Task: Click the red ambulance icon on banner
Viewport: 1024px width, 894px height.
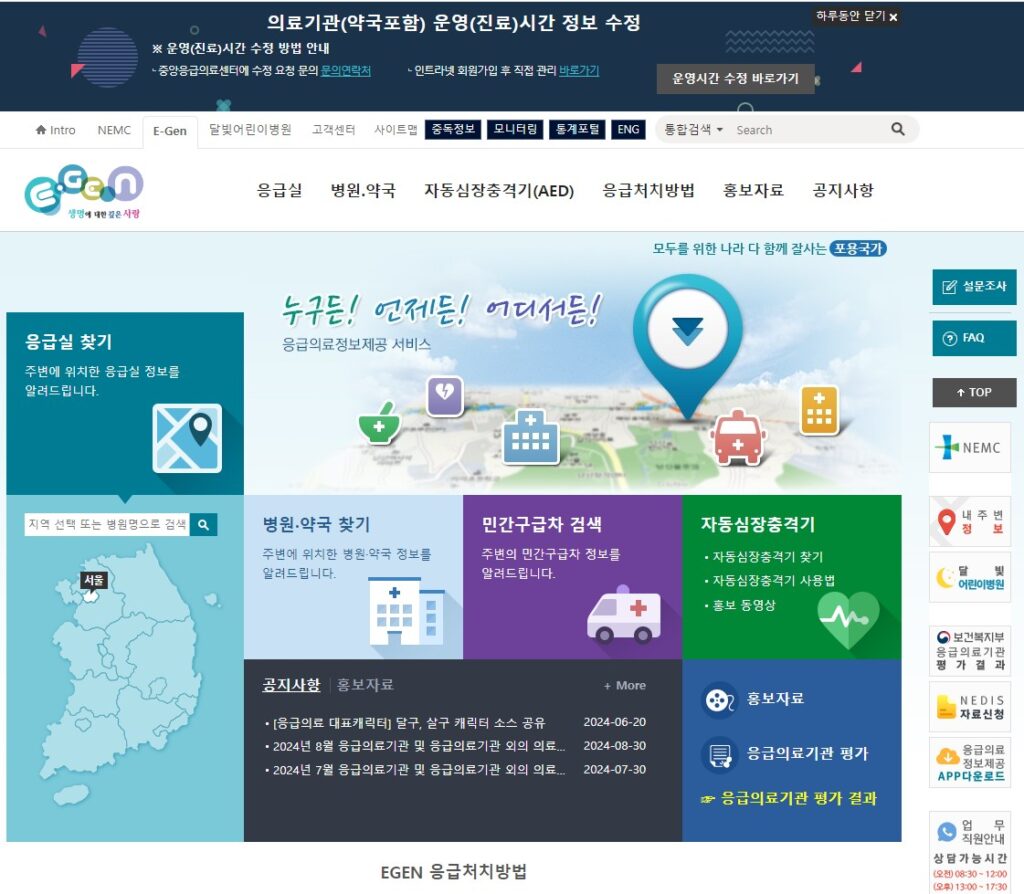Action: (x=738, y=438)
